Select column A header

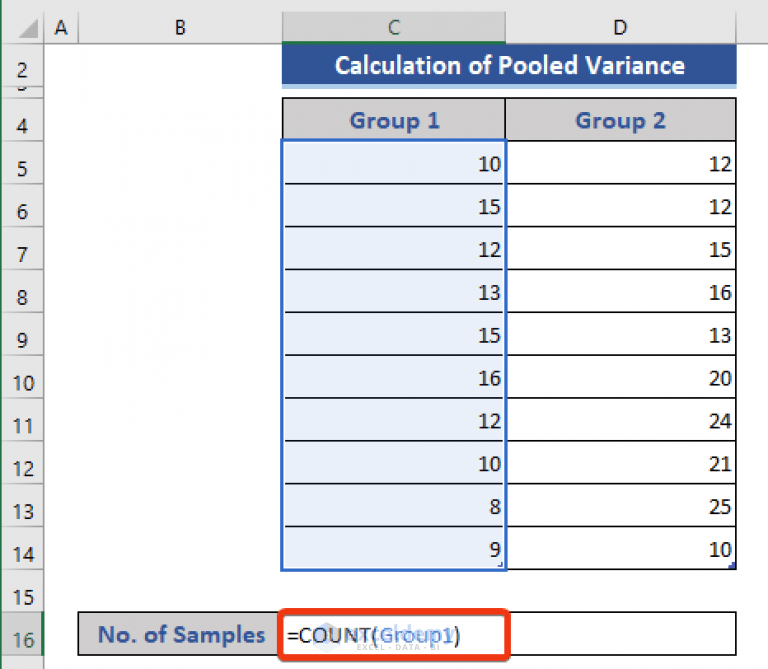coord(61,27)
